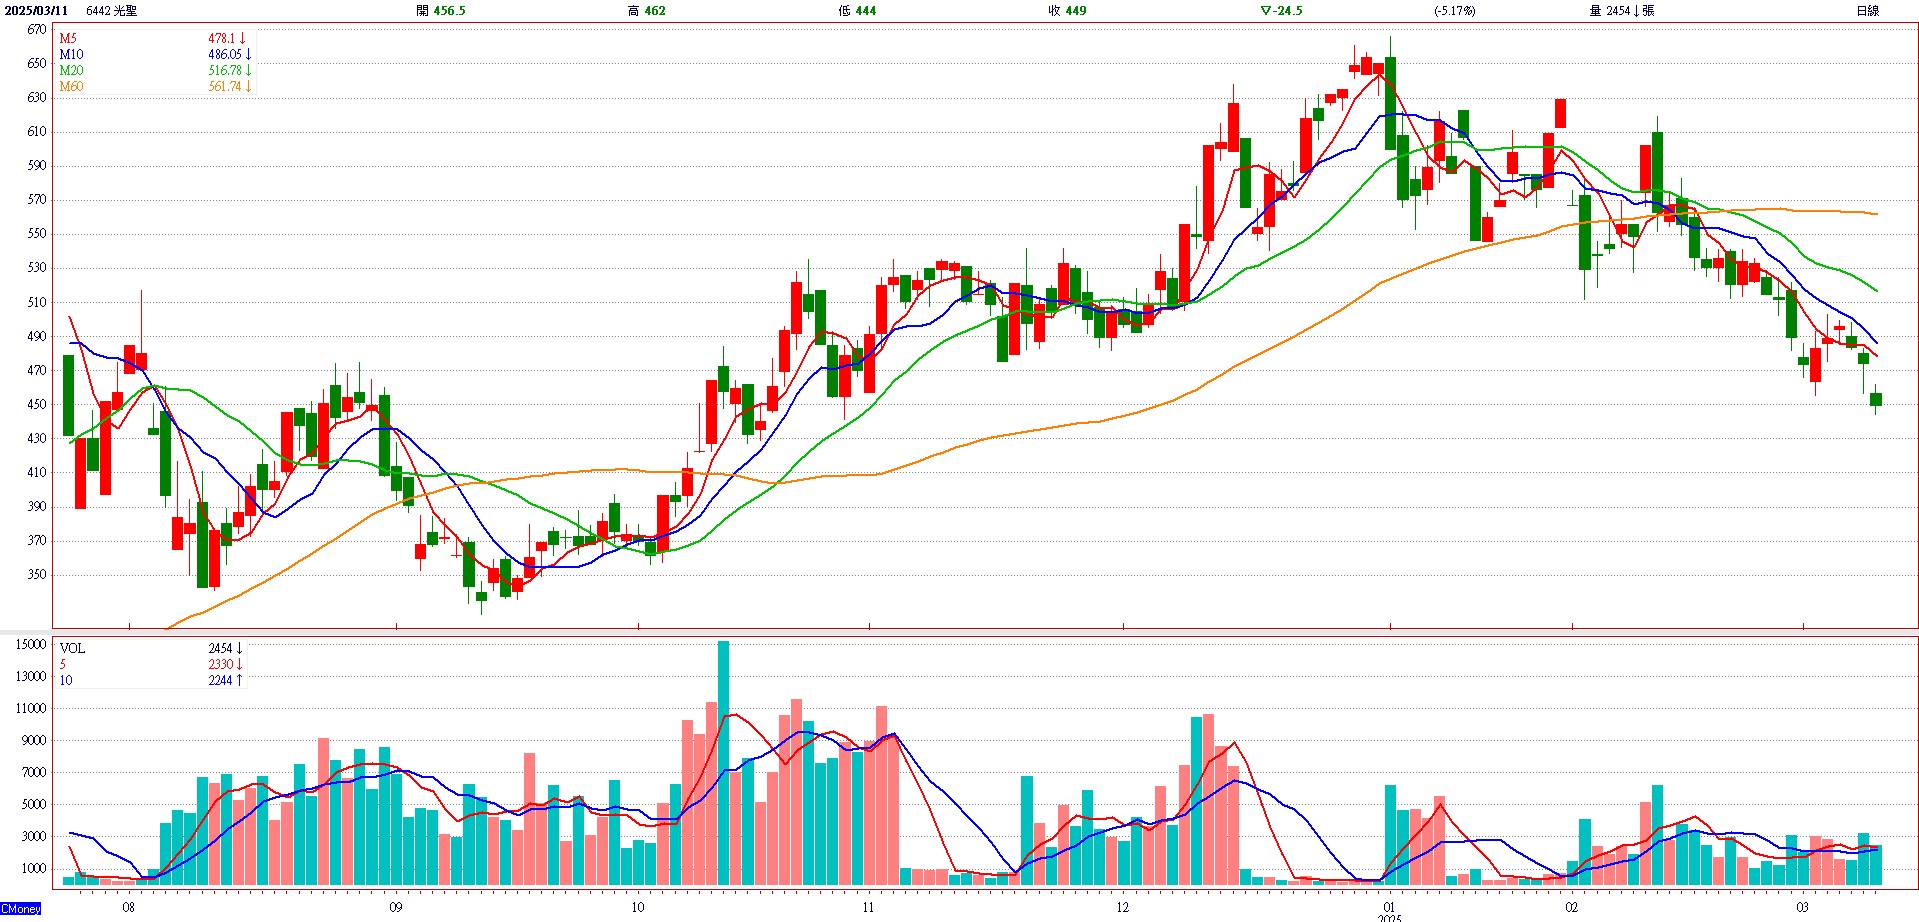Click the 390 price axis label
This screenshot has height=922, width=1919.
click(x=37, y=507)
